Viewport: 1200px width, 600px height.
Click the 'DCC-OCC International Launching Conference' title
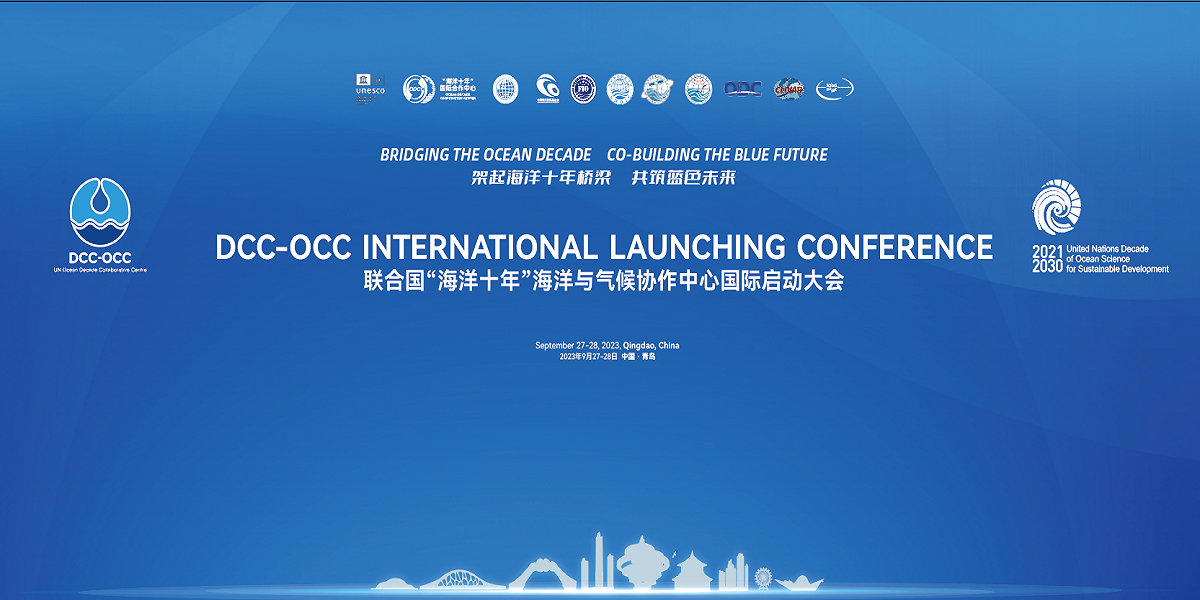pyautogui.click(x=604, y=247)
